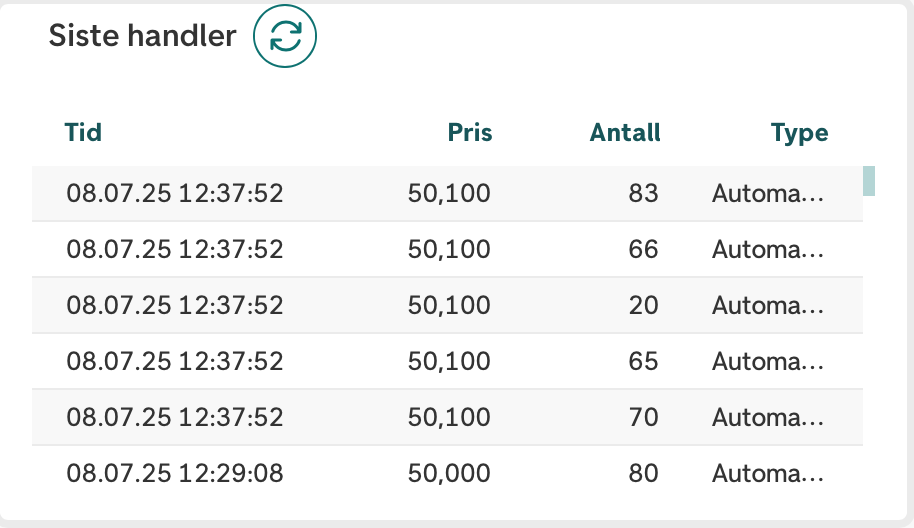914x528 pixels.
Task: Sort trades by Tid column
Action: click(x=83, y=132)
